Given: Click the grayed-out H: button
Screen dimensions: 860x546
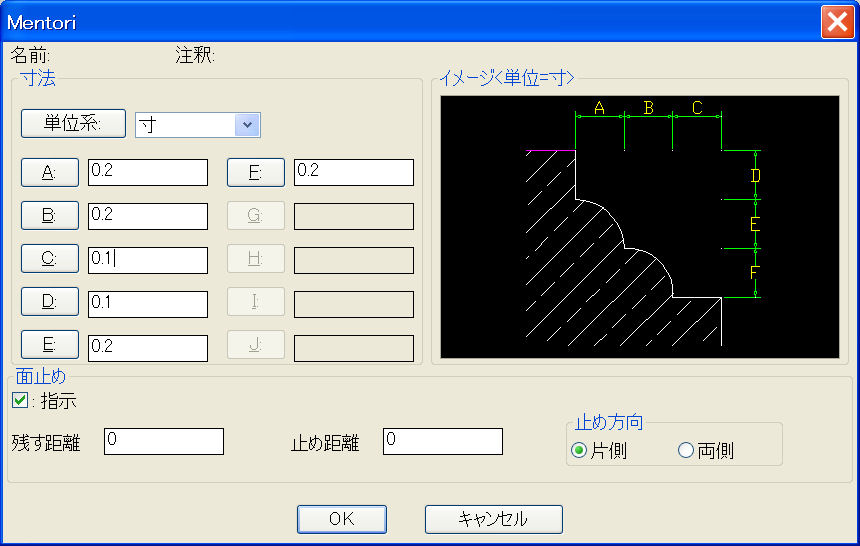Looking at the screenshot, I should [256, 258].
